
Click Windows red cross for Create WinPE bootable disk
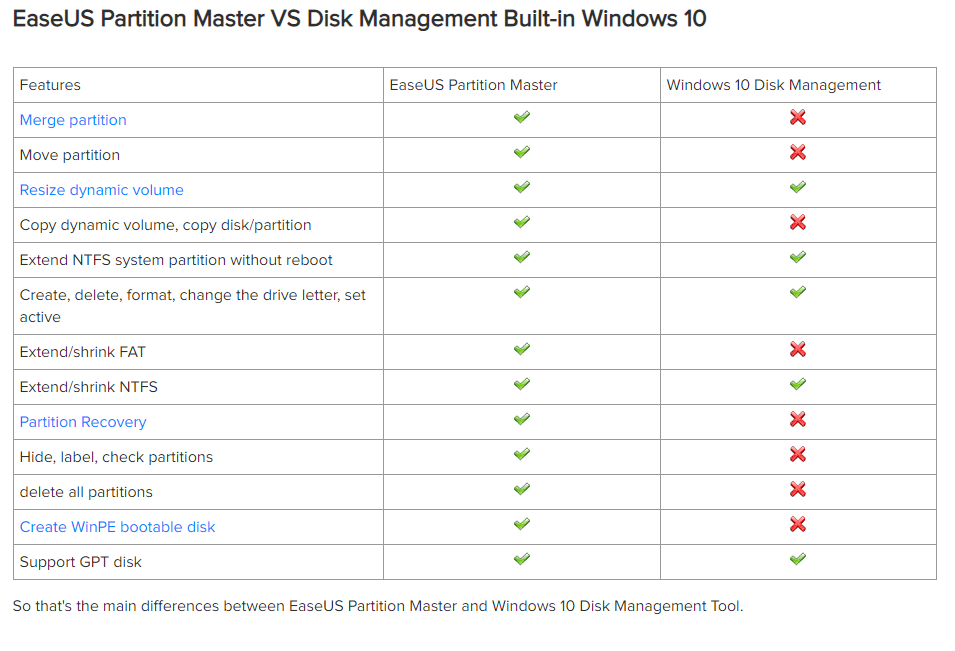pyautogui.click(x=798, y=524)
